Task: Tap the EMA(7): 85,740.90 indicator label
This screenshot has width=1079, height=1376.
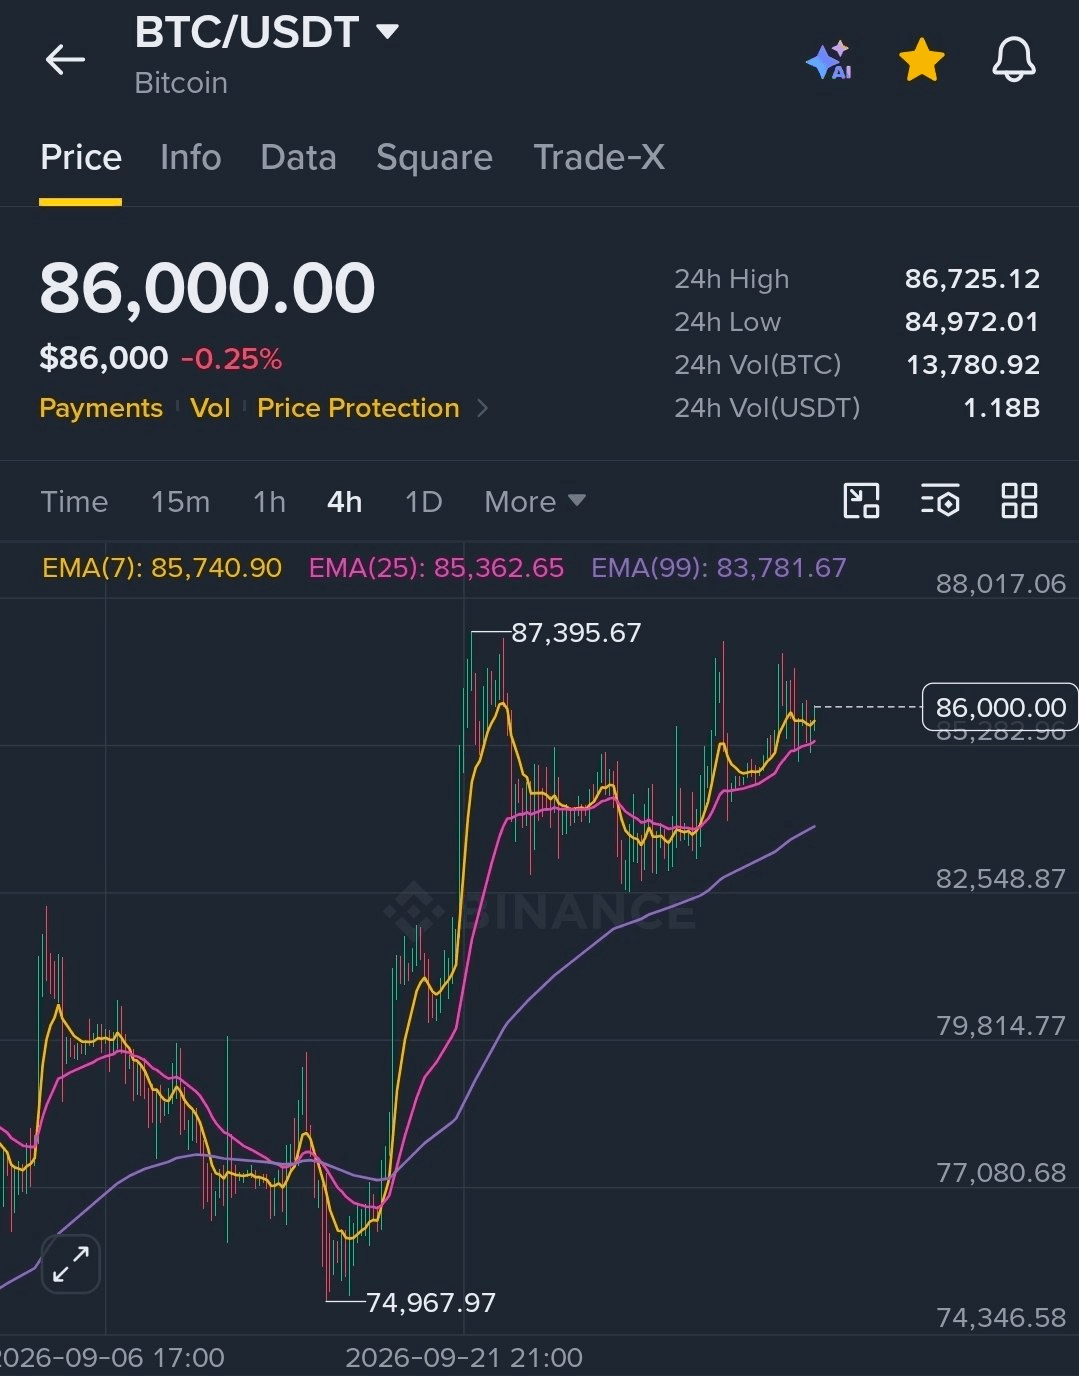Action: click(x=162, y=568)
